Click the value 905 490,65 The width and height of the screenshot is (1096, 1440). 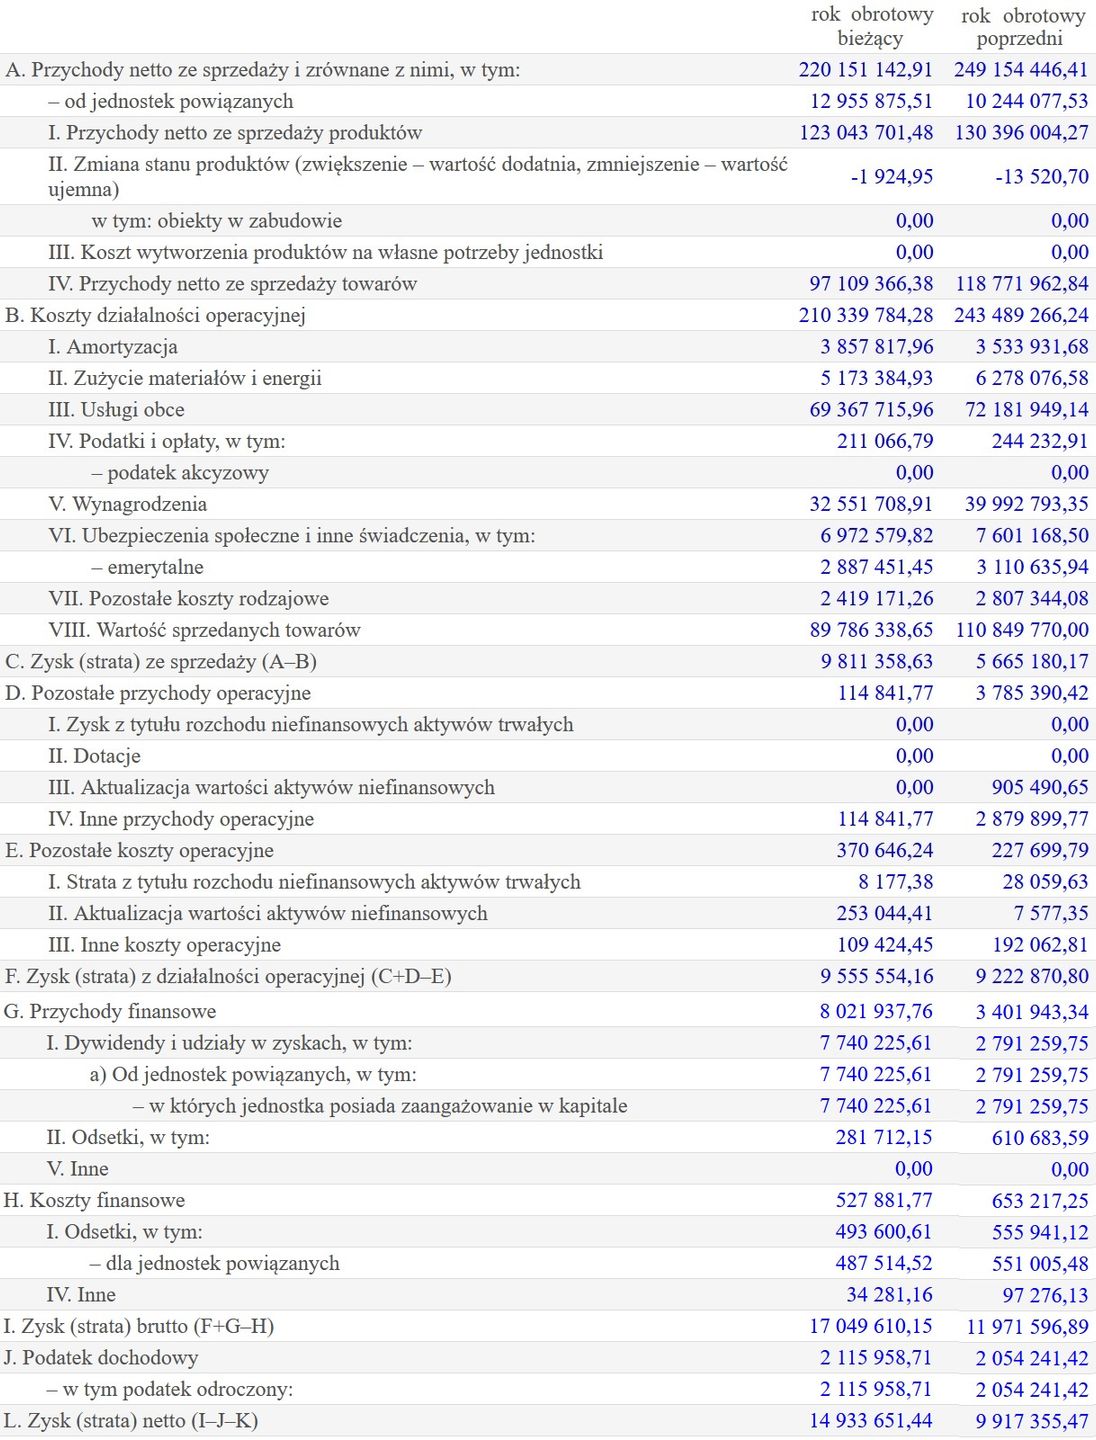pyautogui.click(x=1041, y=788)
